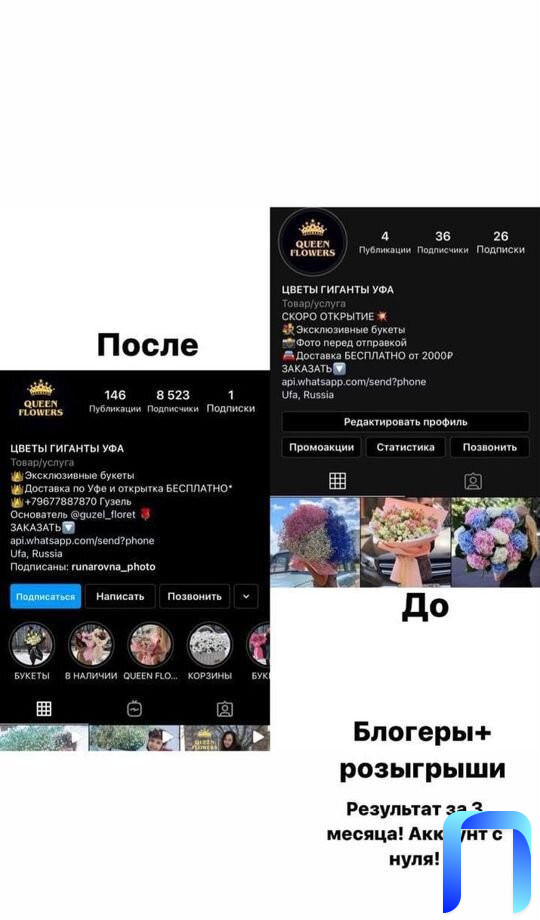Tap the Queen Flowers avatar in right profile

coord(313,242)
